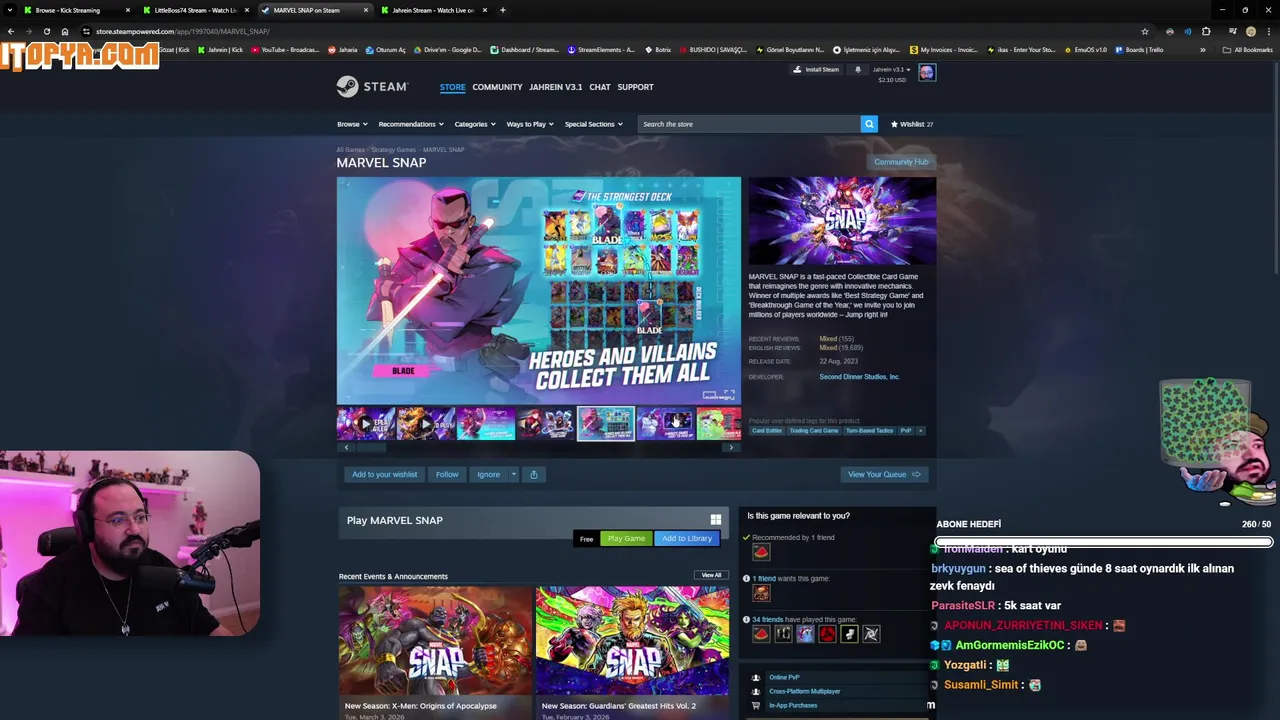
Task: Open the browser Extensions puzzle icon
Action: point(1206,31)
